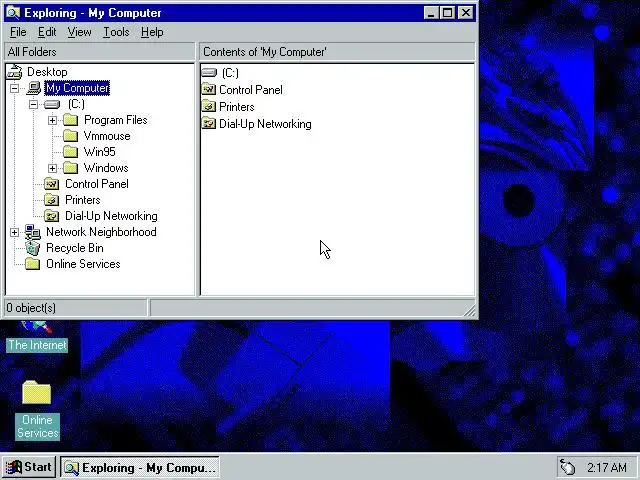Image resolution: width=640 pixels, height=480 pixels.
Task: Select the Desktop label in the tree
Action: pos(47,72)
